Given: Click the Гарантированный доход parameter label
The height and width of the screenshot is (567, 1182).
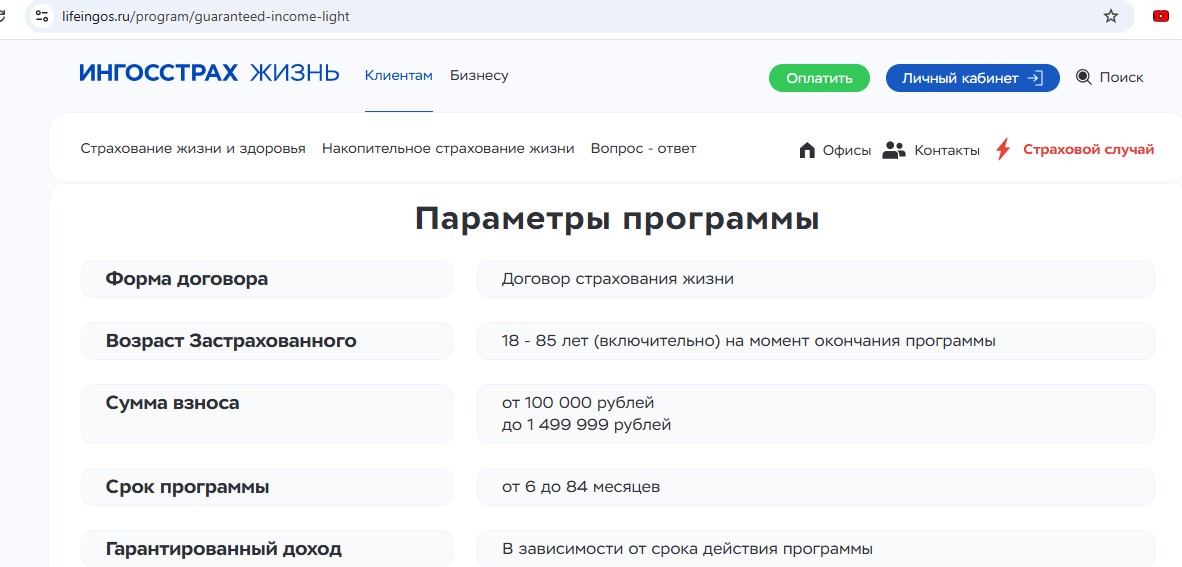Looking at the screenshot, I should point(224,549).
